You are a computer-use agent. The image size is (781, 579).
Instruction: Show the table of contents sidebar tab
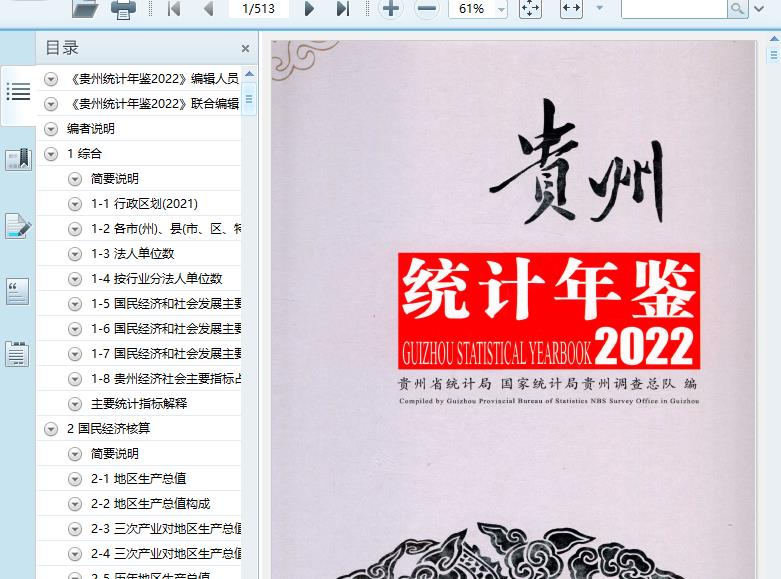coord(18,92)
